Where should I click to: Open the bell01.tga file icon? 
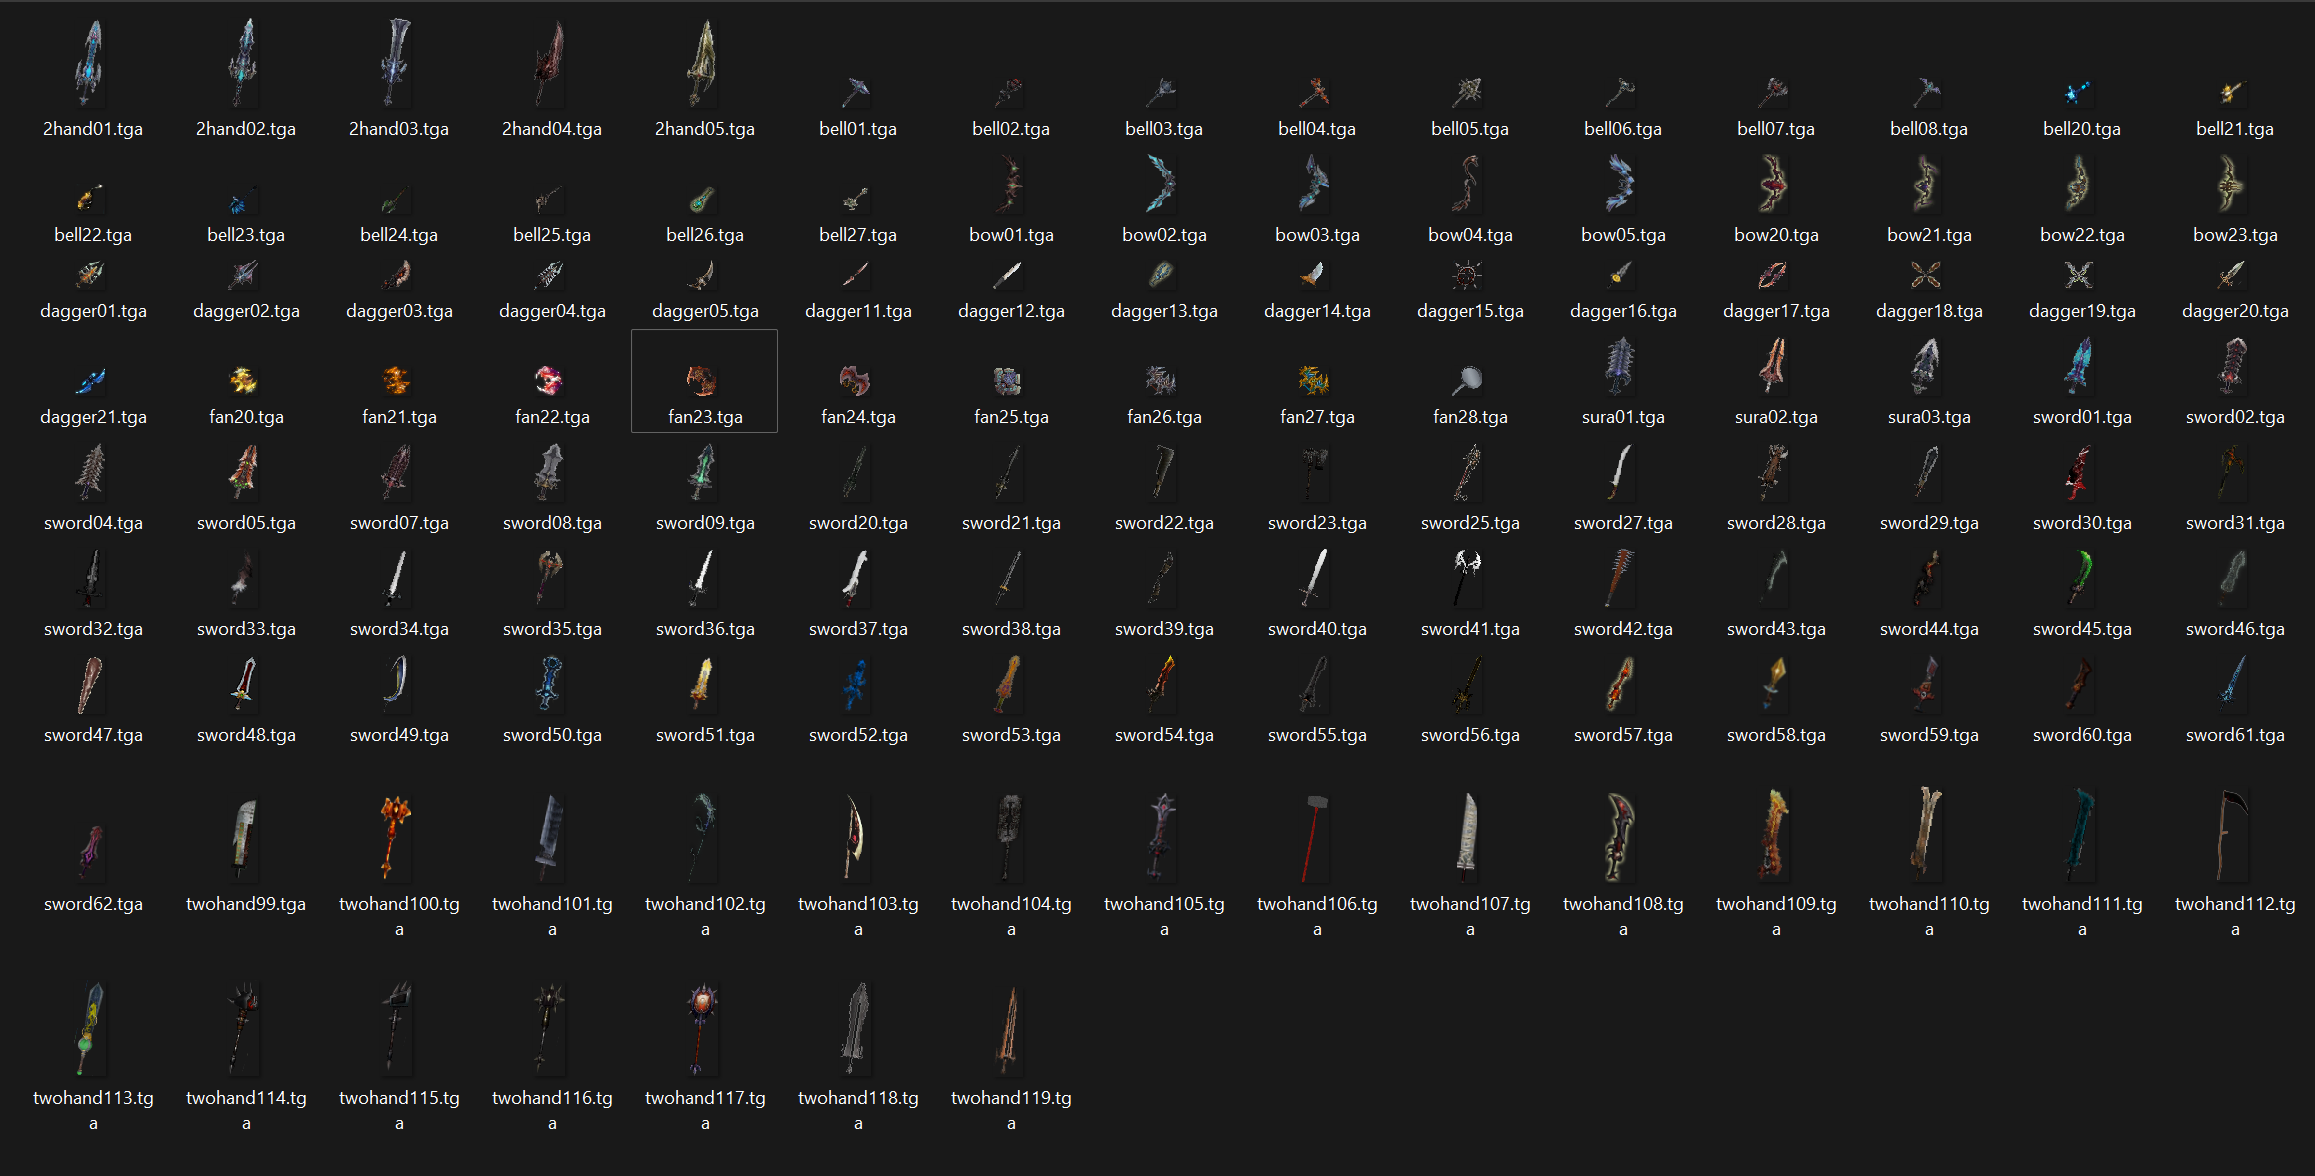[x=856, y=92]
